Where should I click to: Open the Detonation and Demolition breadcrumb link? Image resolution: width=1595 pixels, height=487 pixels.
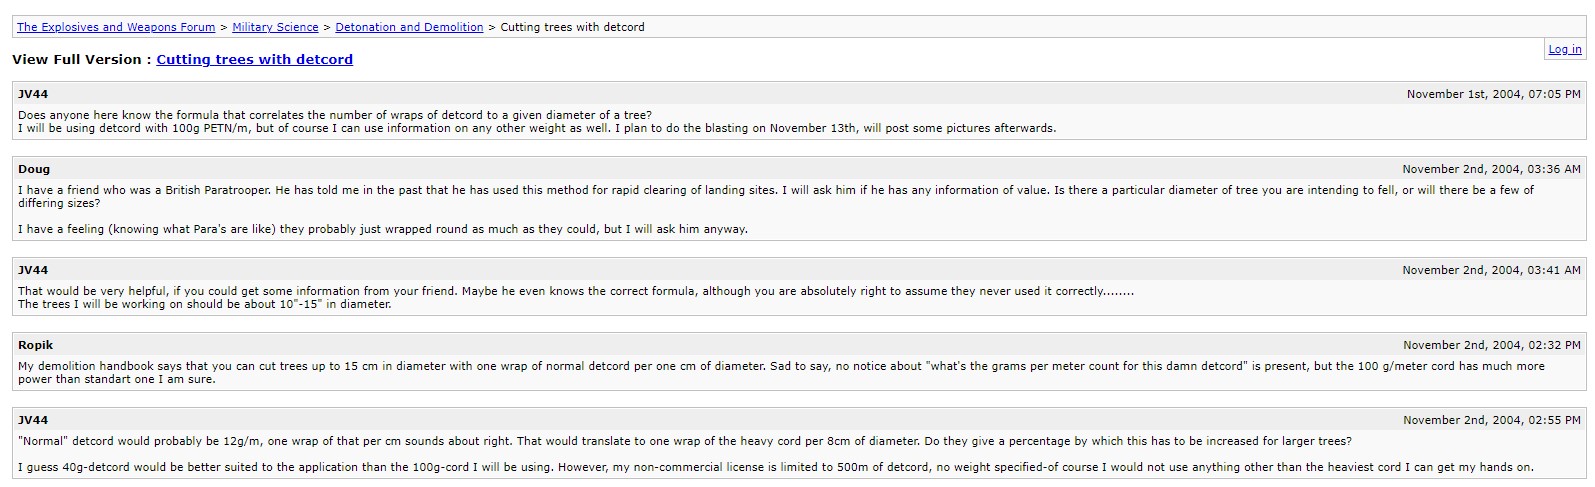(x=409, y=28)
